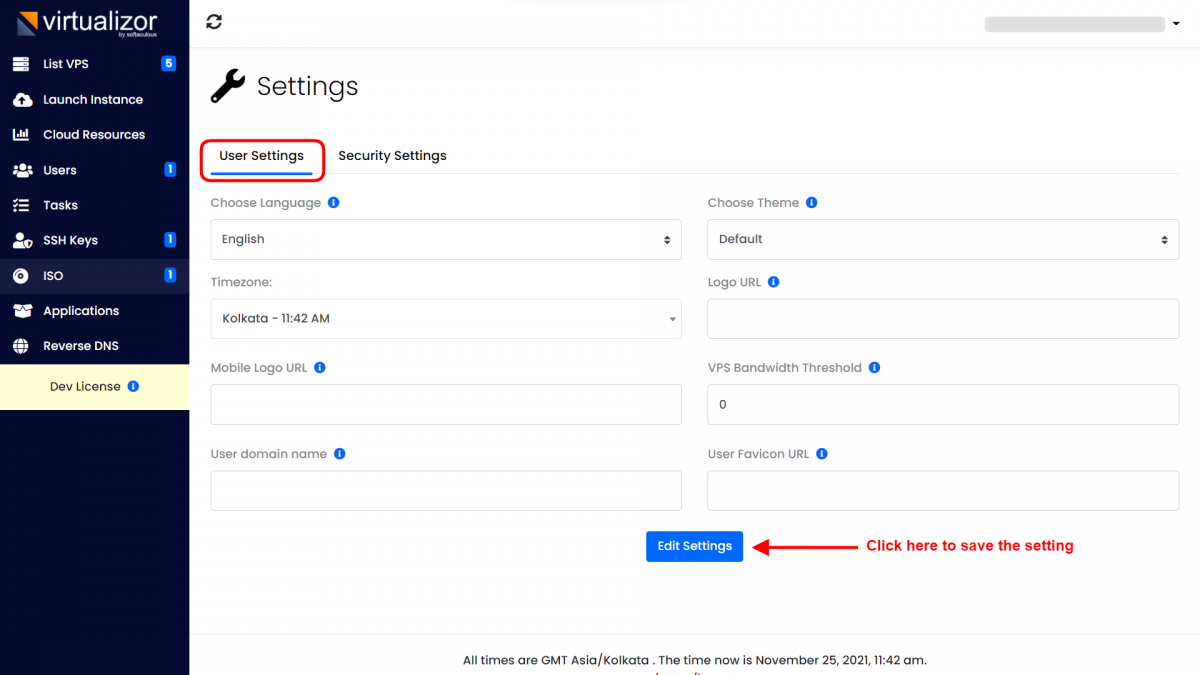Image resolution: width=1200 pixels, height=675 pixels.
Task: Switch to the Security Settings tab
Action: [x=392, y=155]
